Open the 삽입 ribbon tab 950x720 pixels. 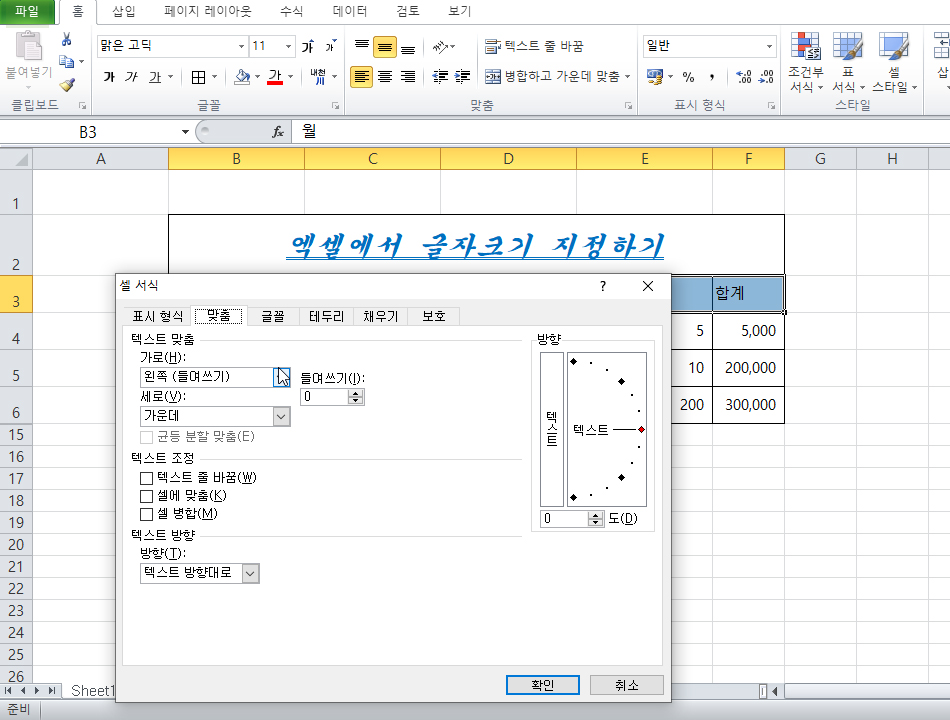(124, 11)
